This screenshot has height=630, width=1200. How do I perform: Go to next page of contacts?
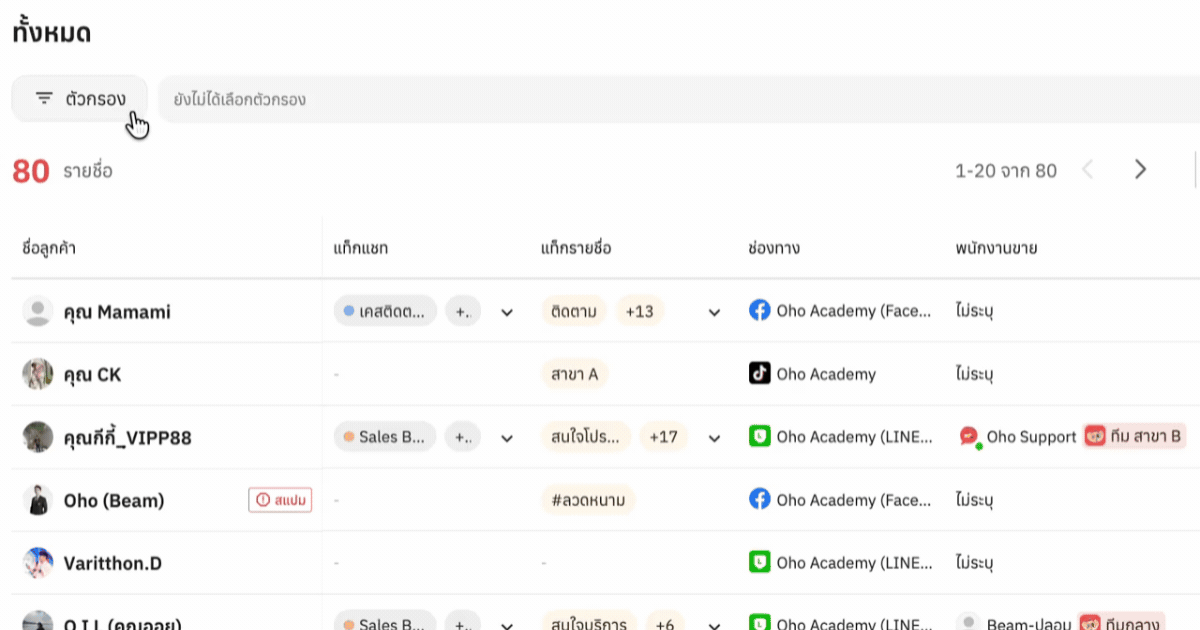coord(1140,170)
